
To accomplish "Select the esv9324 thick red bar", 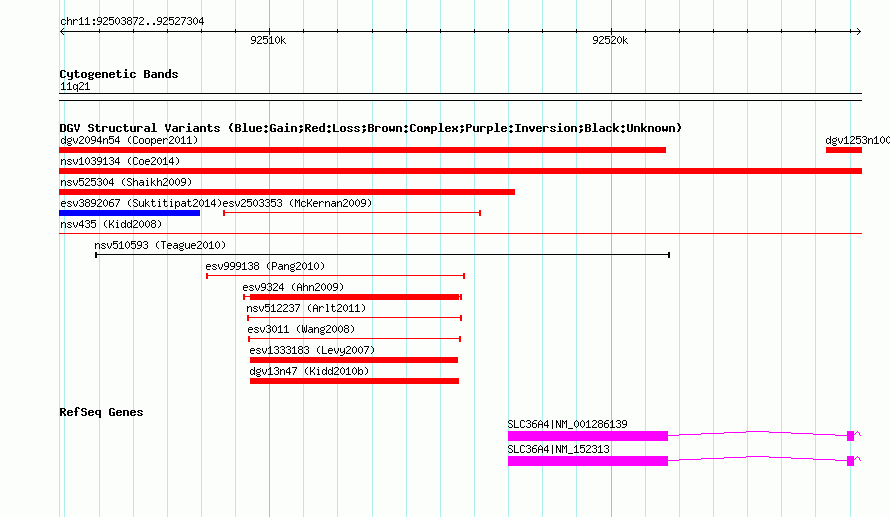I will coord(354,297).
